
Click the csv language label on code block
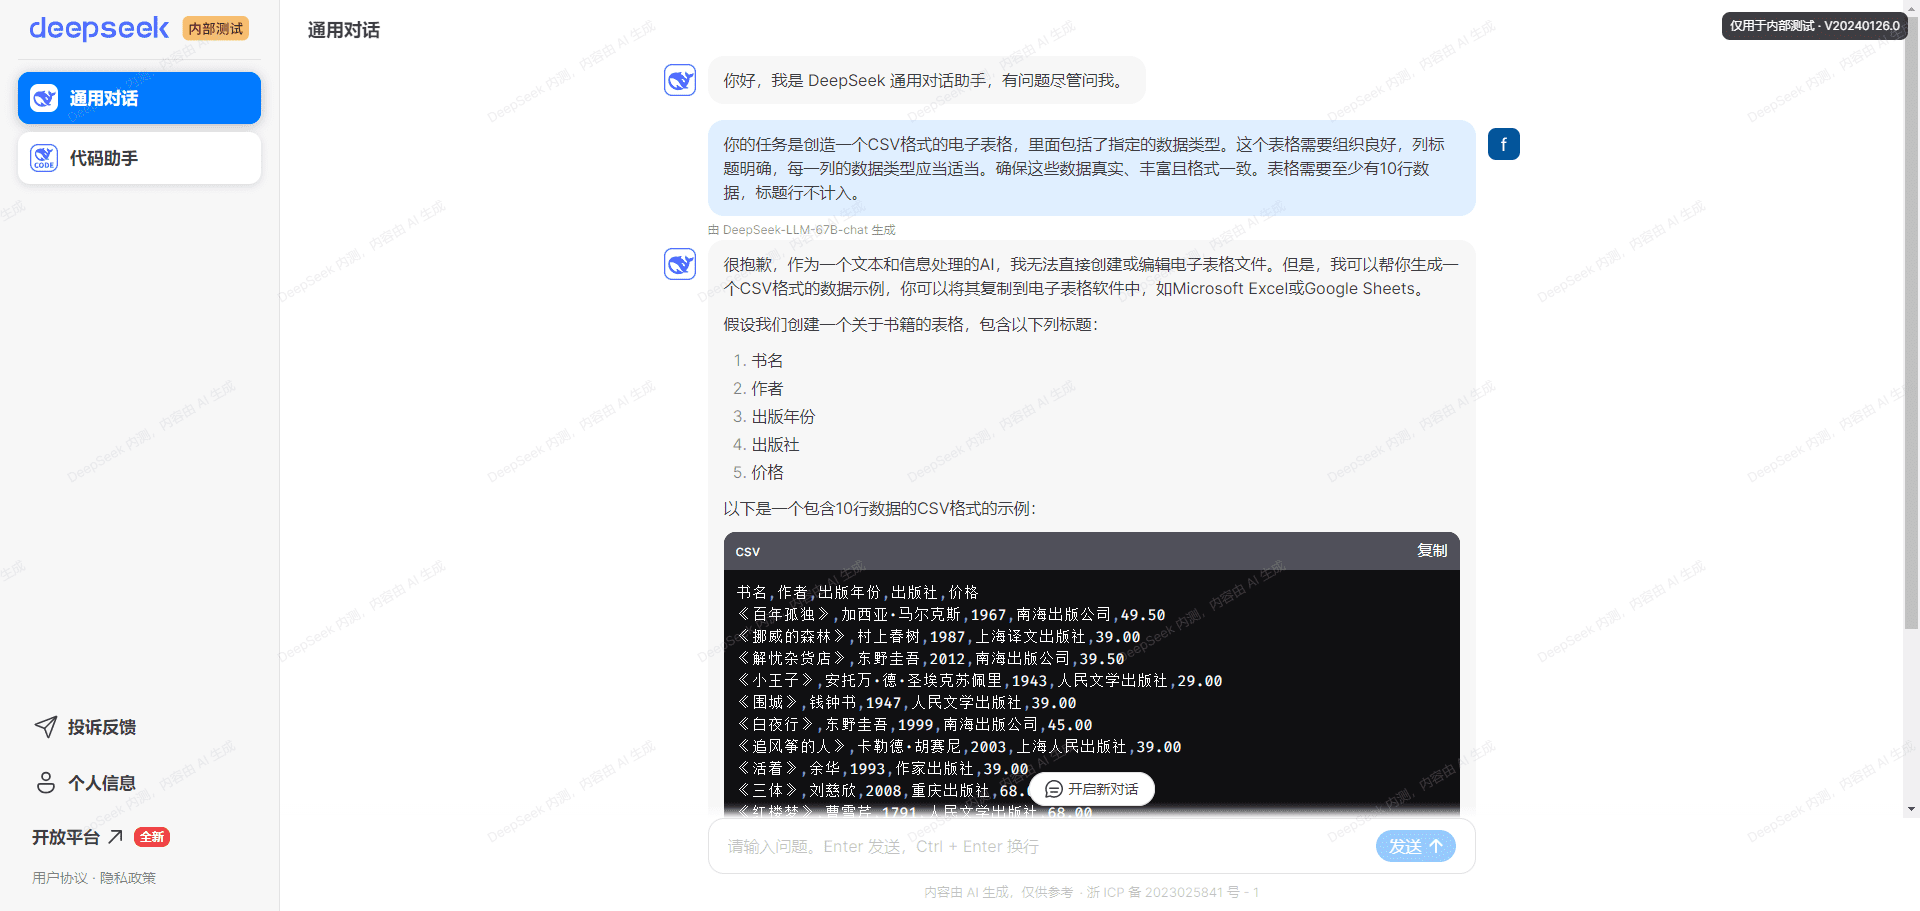[748, 552]
